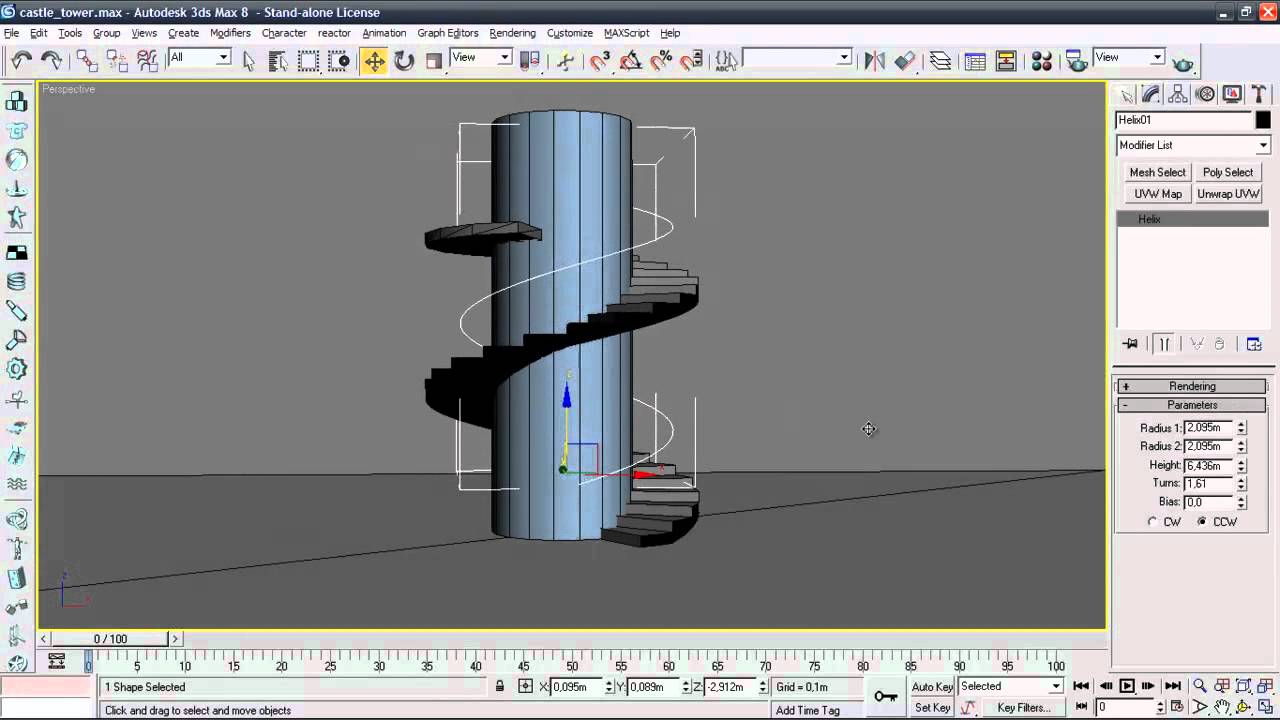
Task: Open the Modifiers menu
Action: [230, 33]
